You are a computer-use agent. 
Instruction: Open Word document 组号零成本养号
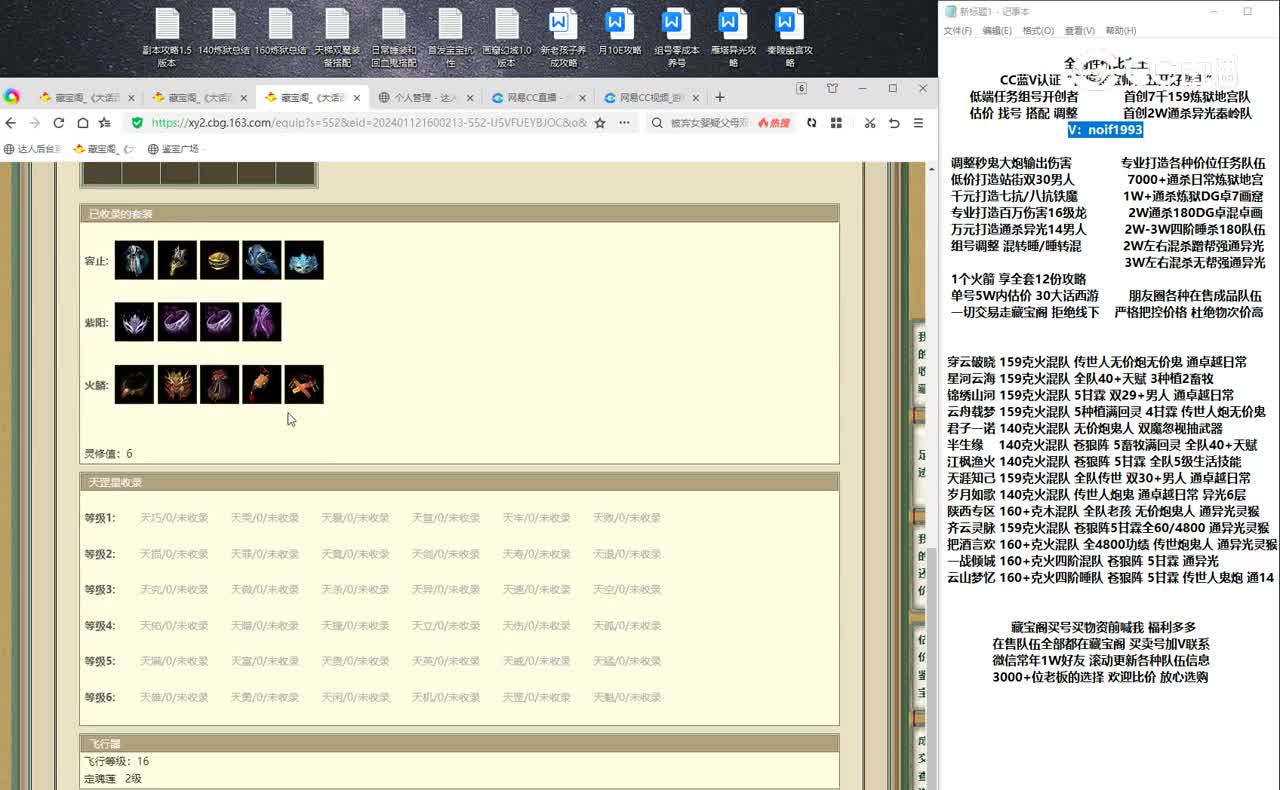pos(677,38)
